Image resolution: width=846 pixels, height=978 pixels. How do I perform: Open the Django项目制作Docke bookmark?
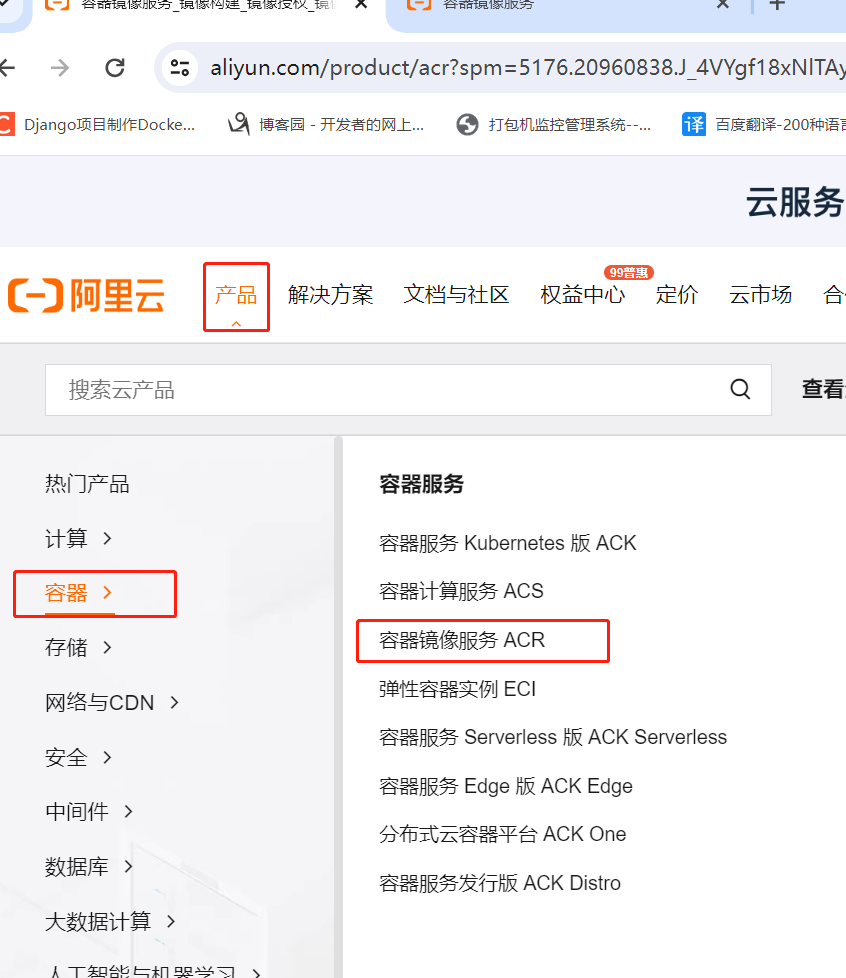[x=97, y=125]
